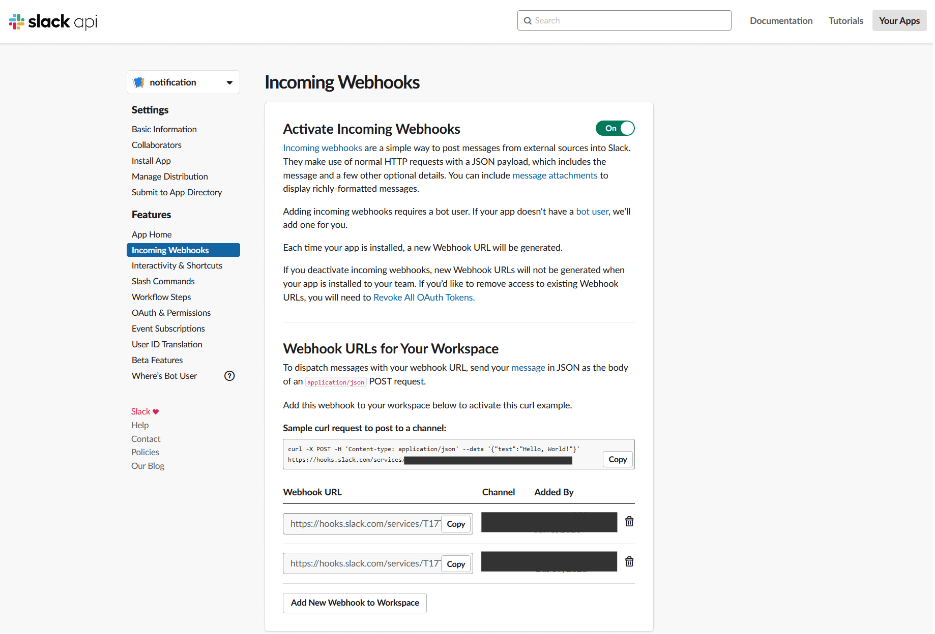Click the Slack API logo
Screen dimensions: 935x634
(x=53, y=21)
